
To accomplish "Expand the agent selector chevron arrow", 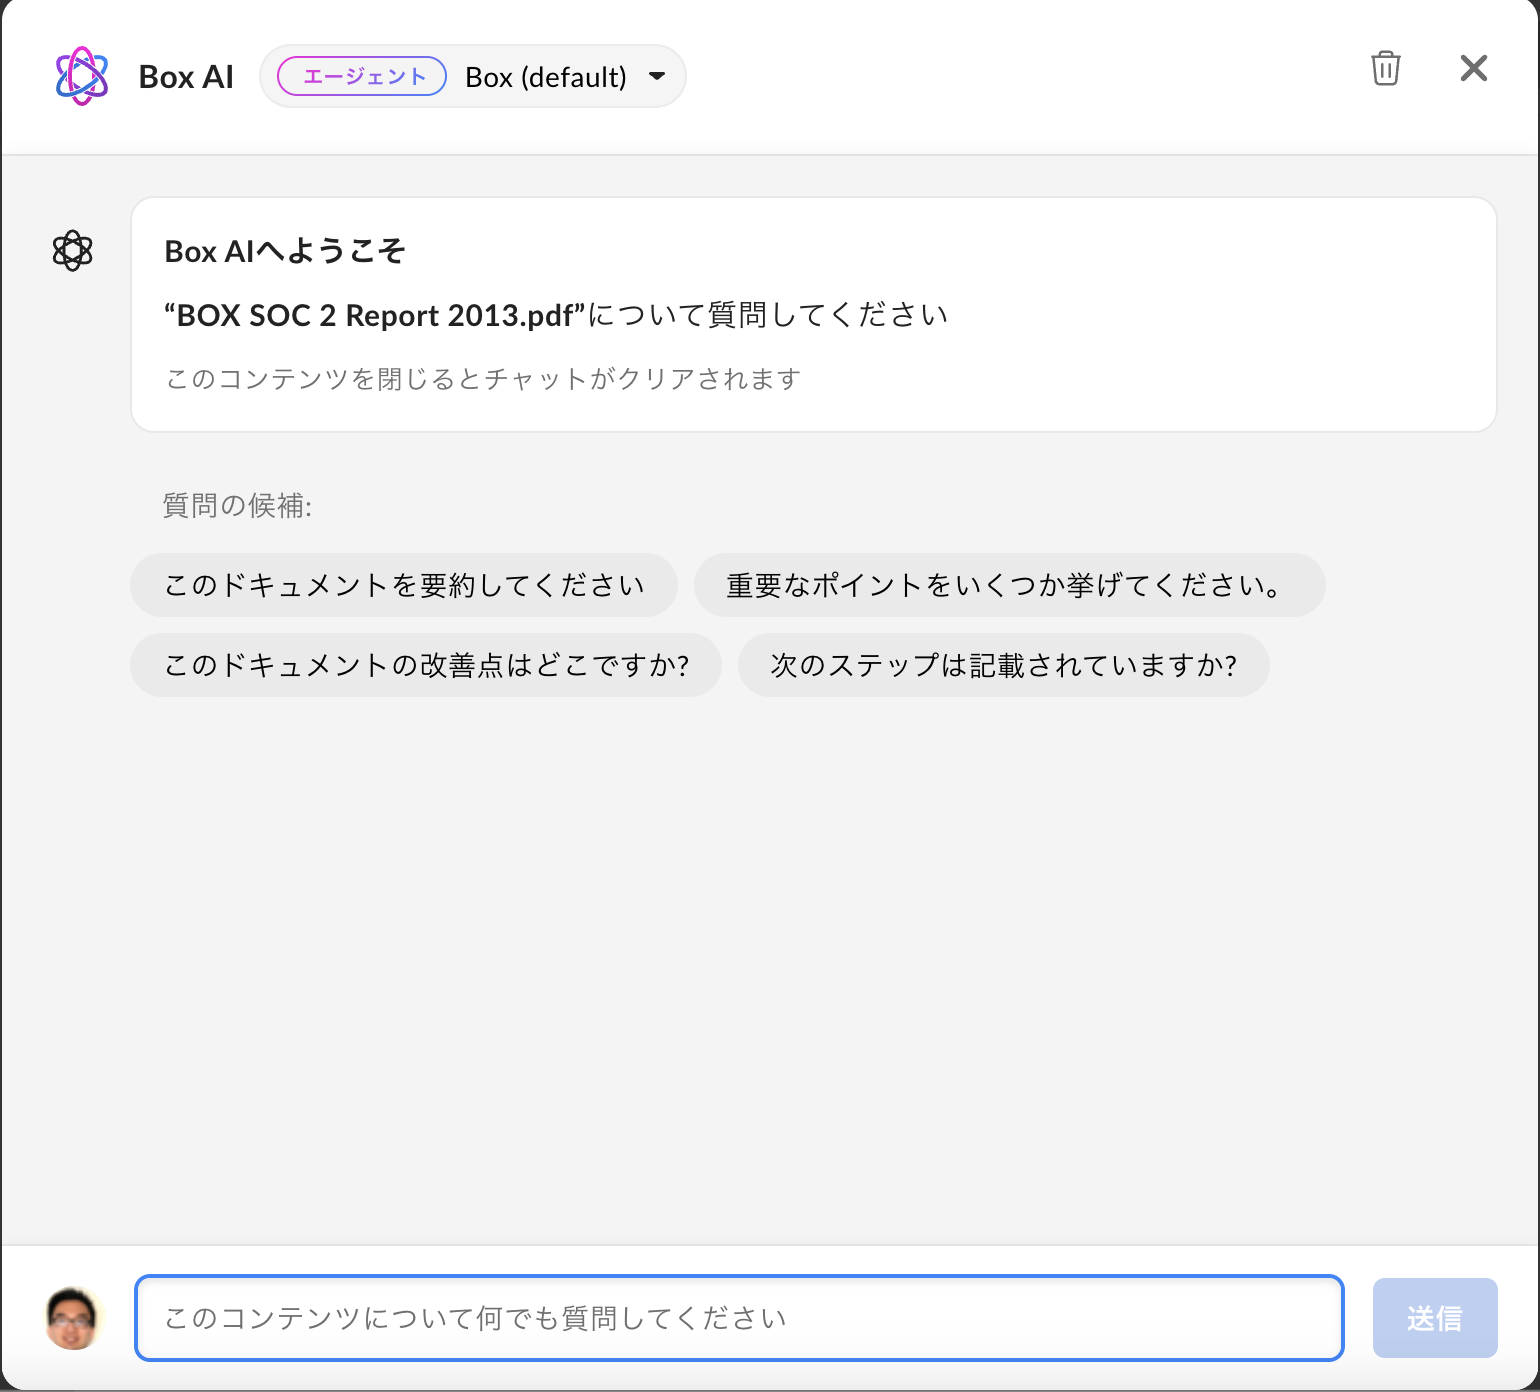I will click(657, 76).
